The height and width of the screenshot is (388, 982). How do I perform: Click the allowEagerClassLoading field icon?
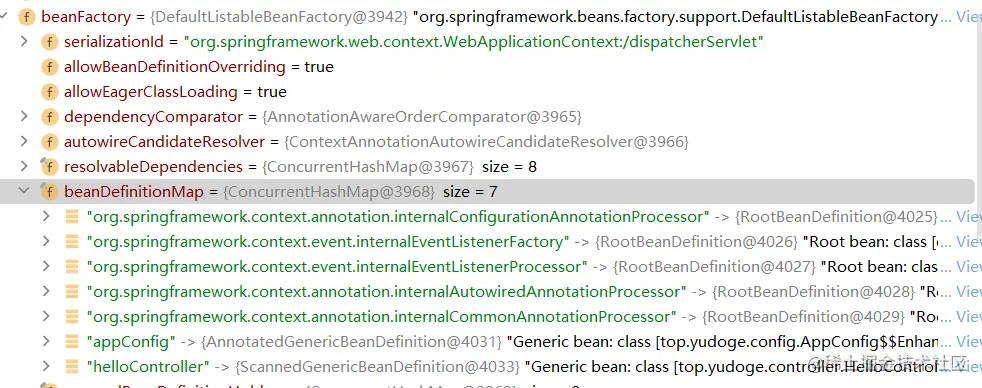click(x=49, y=92)
